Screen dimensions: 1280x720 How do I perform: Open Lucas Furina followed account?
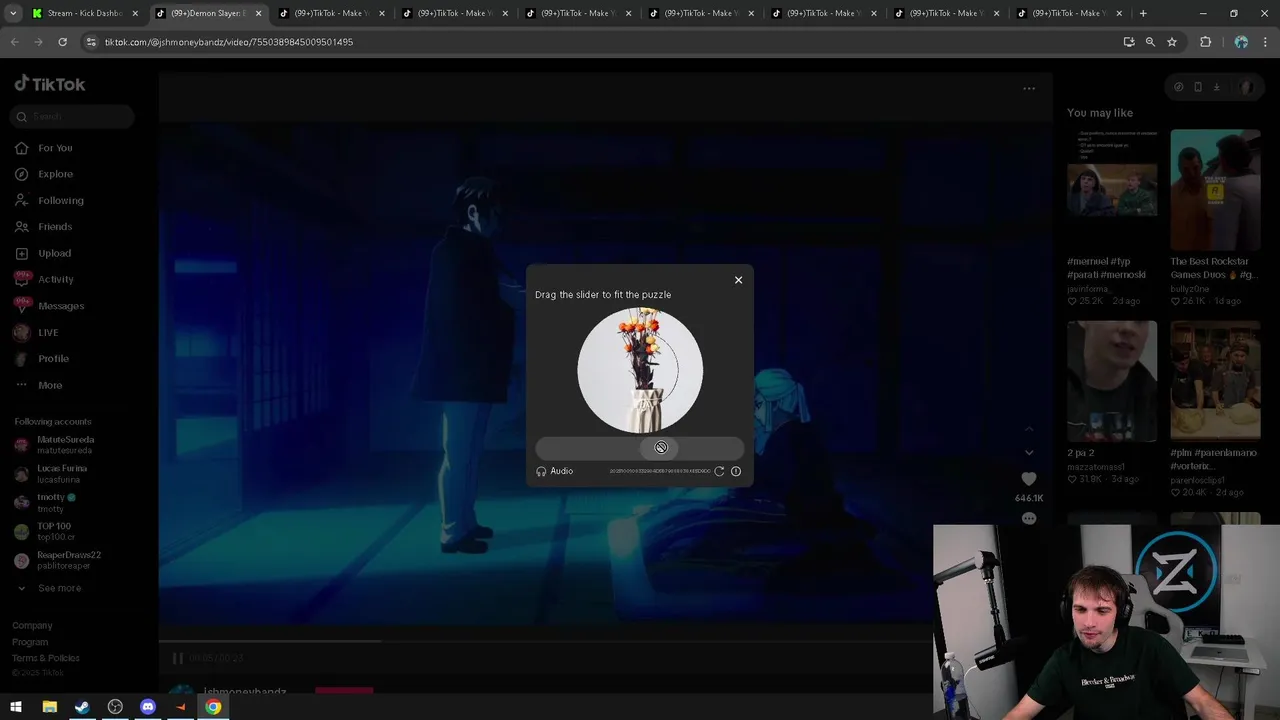point(62,473)
